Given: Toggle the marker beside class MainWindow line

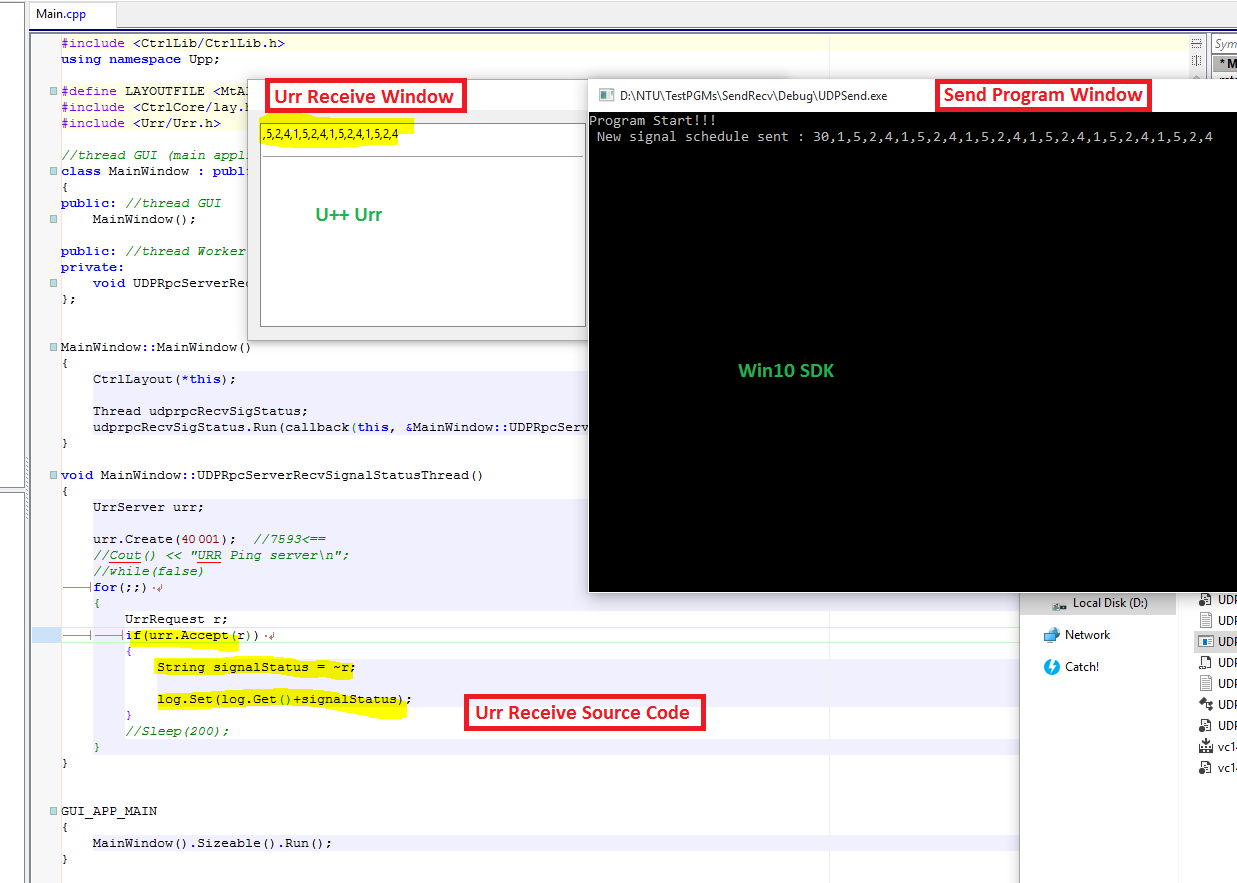Looking at the screenshot, I should 53,171.
